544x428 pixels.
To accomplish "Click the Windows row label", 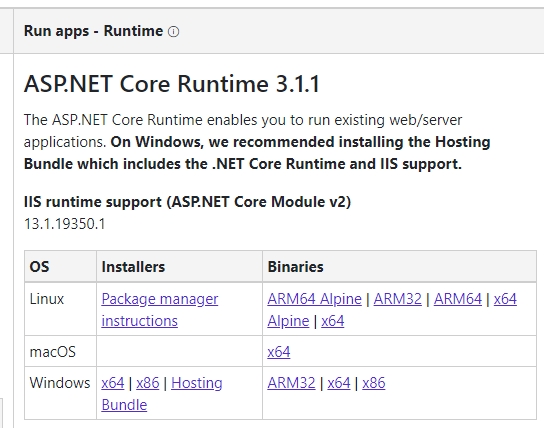I will (x=60, y=383).
